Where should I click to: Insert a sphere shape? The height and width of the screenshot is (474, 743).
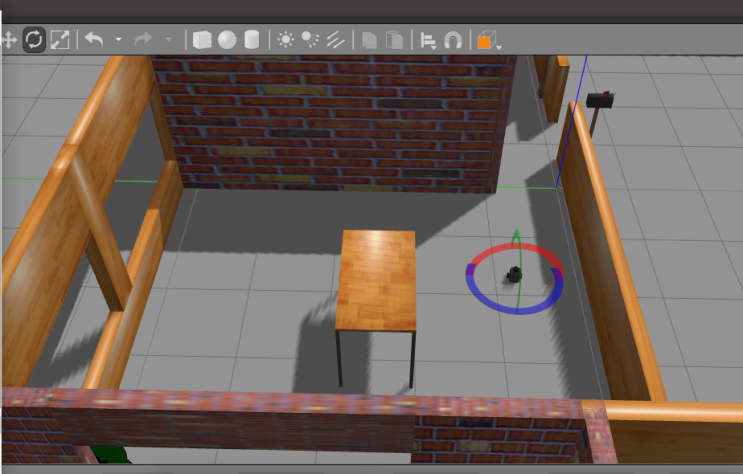pyautogui.click(x=227, y=40)
